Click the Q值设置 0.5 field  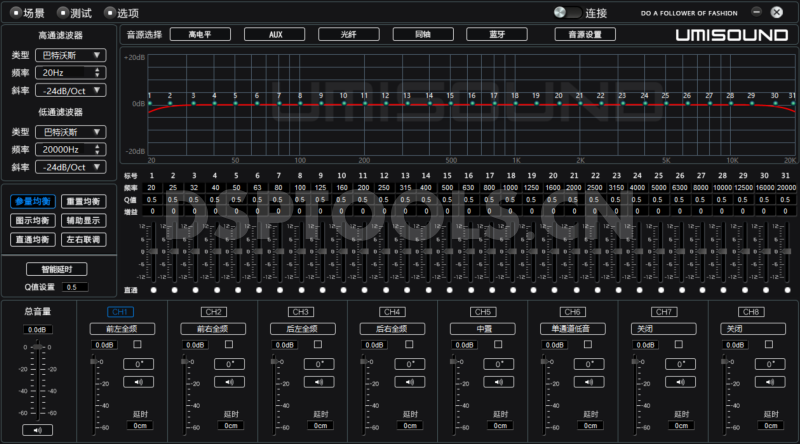pos(75,287)
